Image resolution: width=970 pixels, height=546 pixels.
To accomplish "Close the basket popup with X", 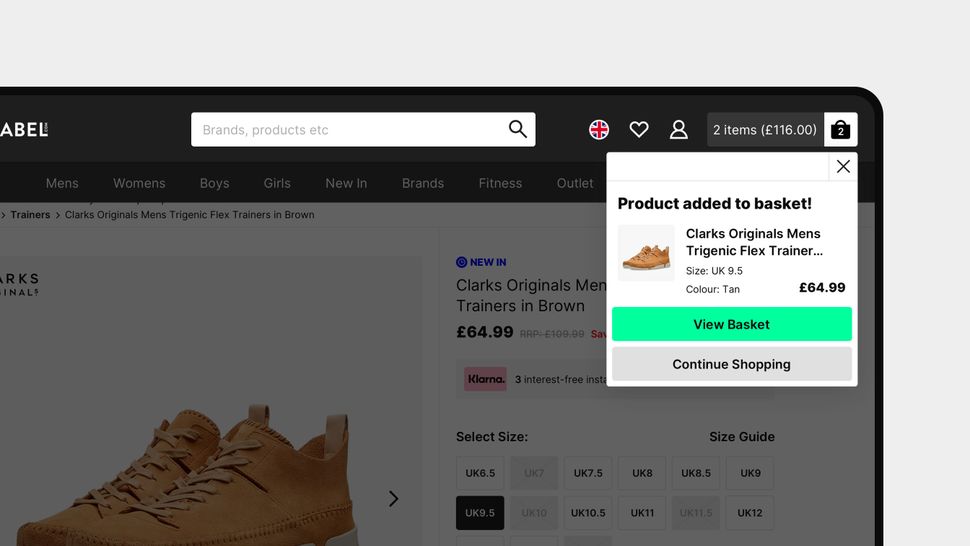I will coord(843,166).
